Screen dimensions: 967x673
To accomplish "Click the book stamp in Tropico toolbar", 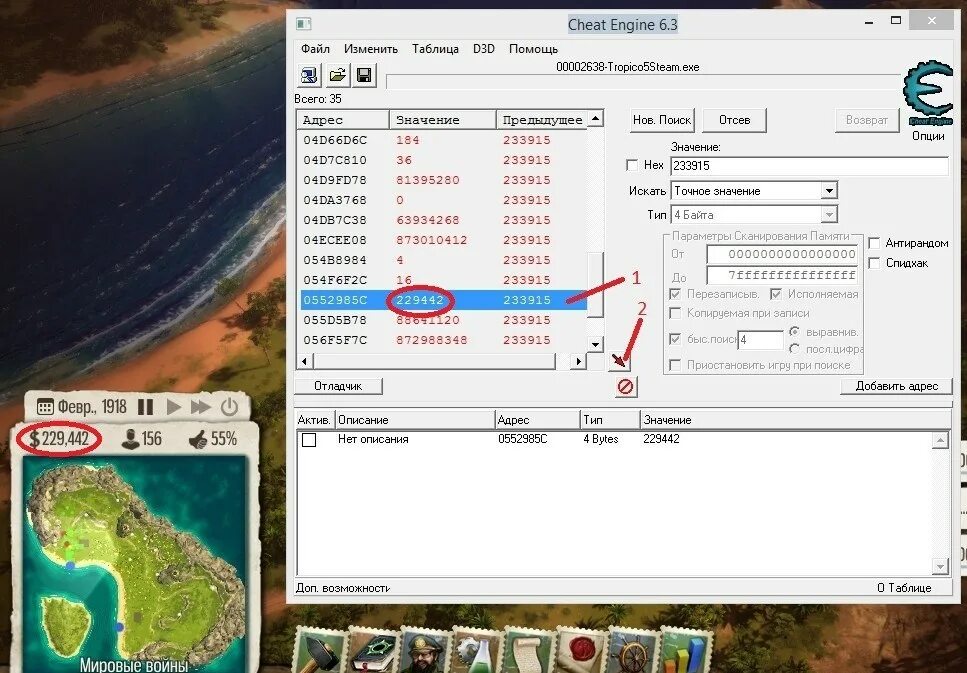I will (x=372, y=650).
